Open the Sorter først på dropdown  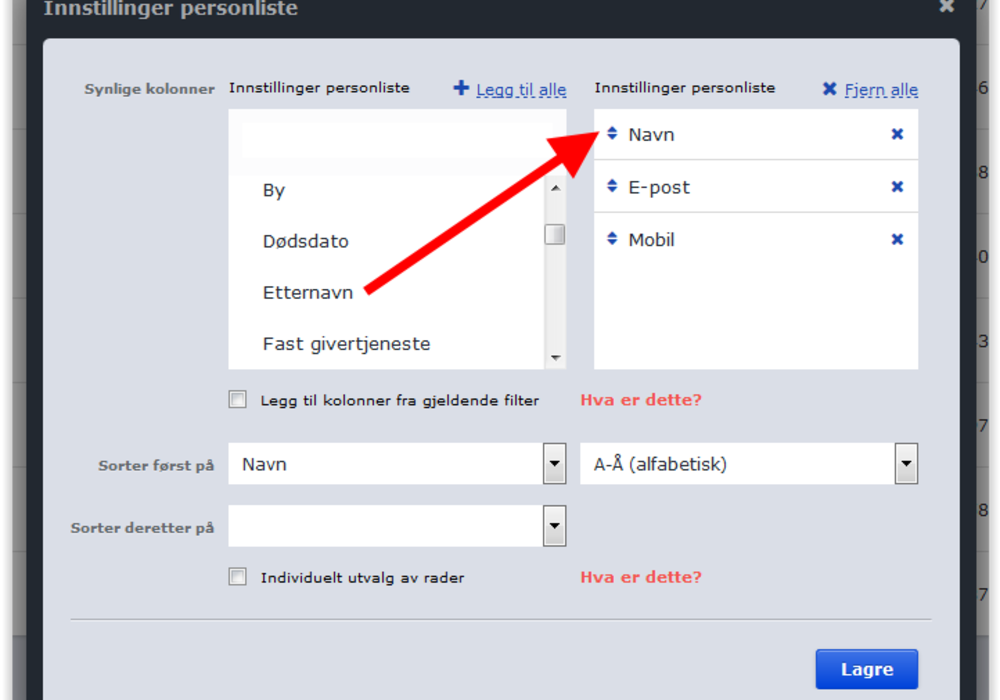(x=397, y=464)
